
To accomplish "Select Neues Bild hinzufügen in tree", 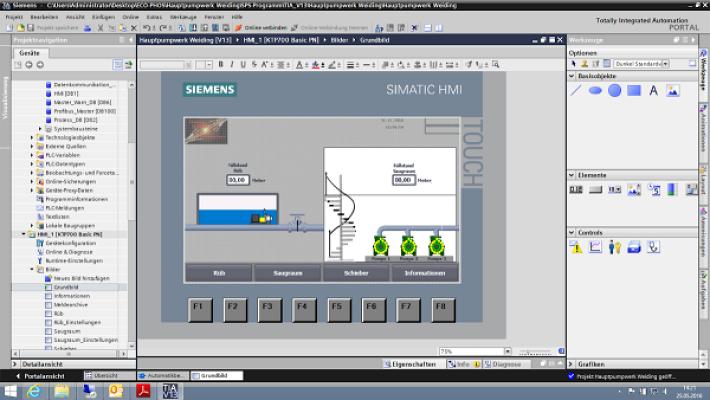I will click(x=82, y=278).
